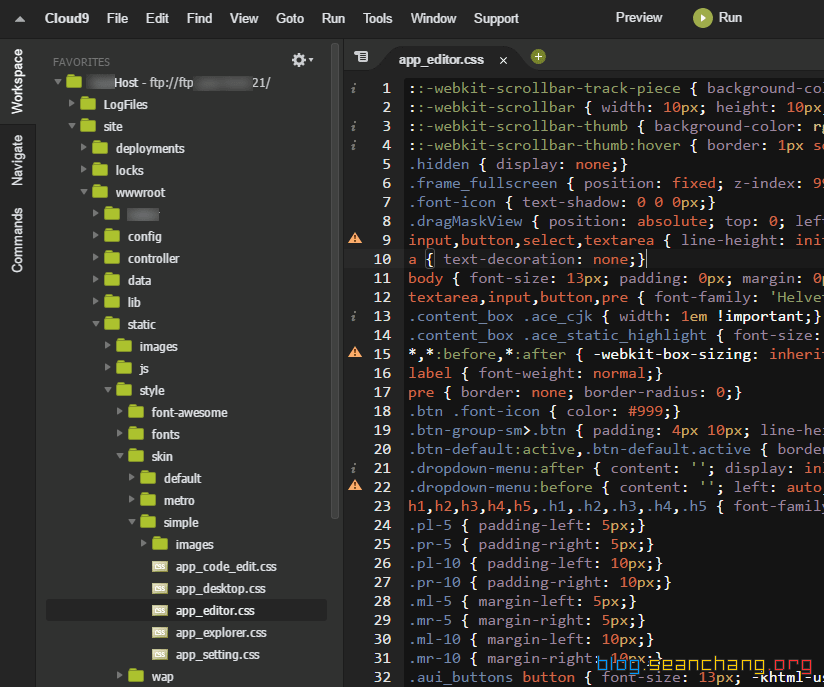Image resolution: width=824 pixels, height=687 pixels.
Task: Select the data folder label
Action: 140,281
